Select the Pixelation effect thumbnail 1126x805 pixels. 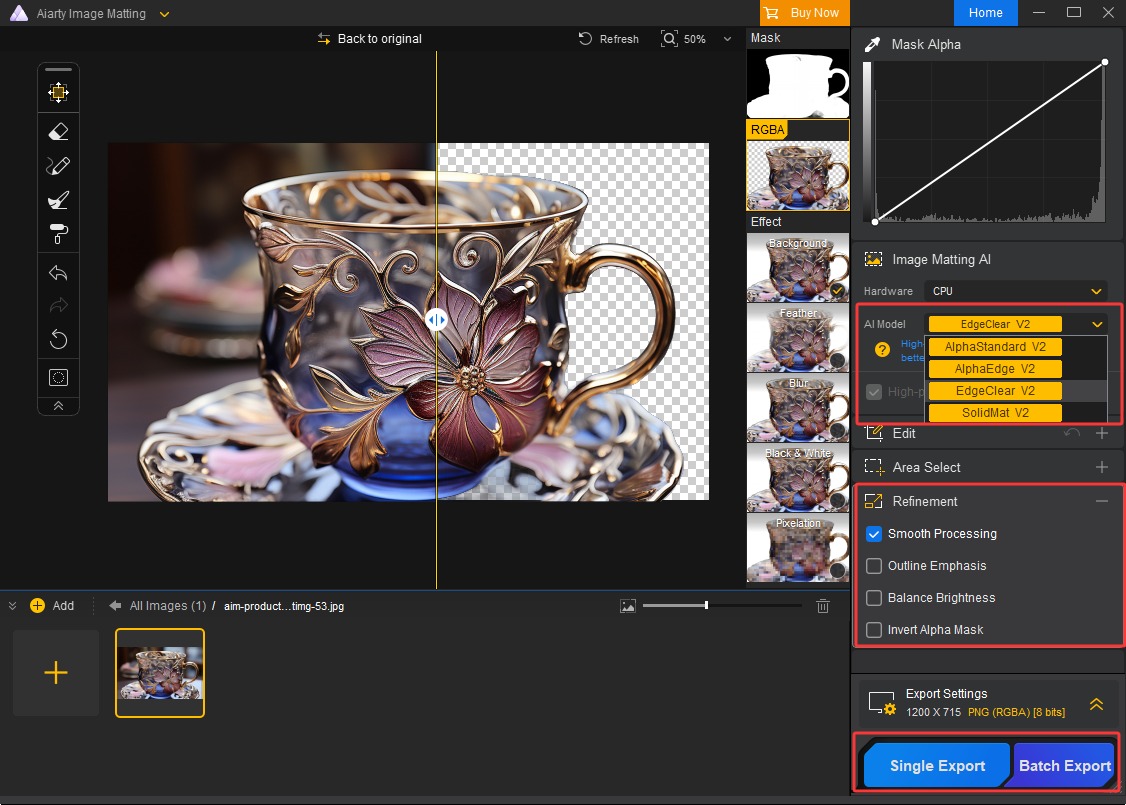point(798,549)
